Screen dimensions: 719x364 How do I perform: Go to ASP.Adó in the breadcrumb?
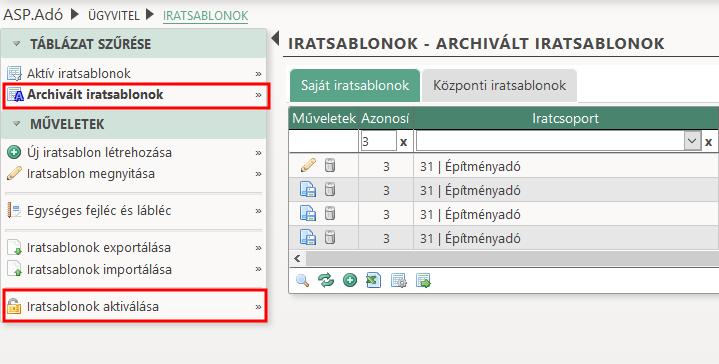pyautogui.click(x=33, y=15)
